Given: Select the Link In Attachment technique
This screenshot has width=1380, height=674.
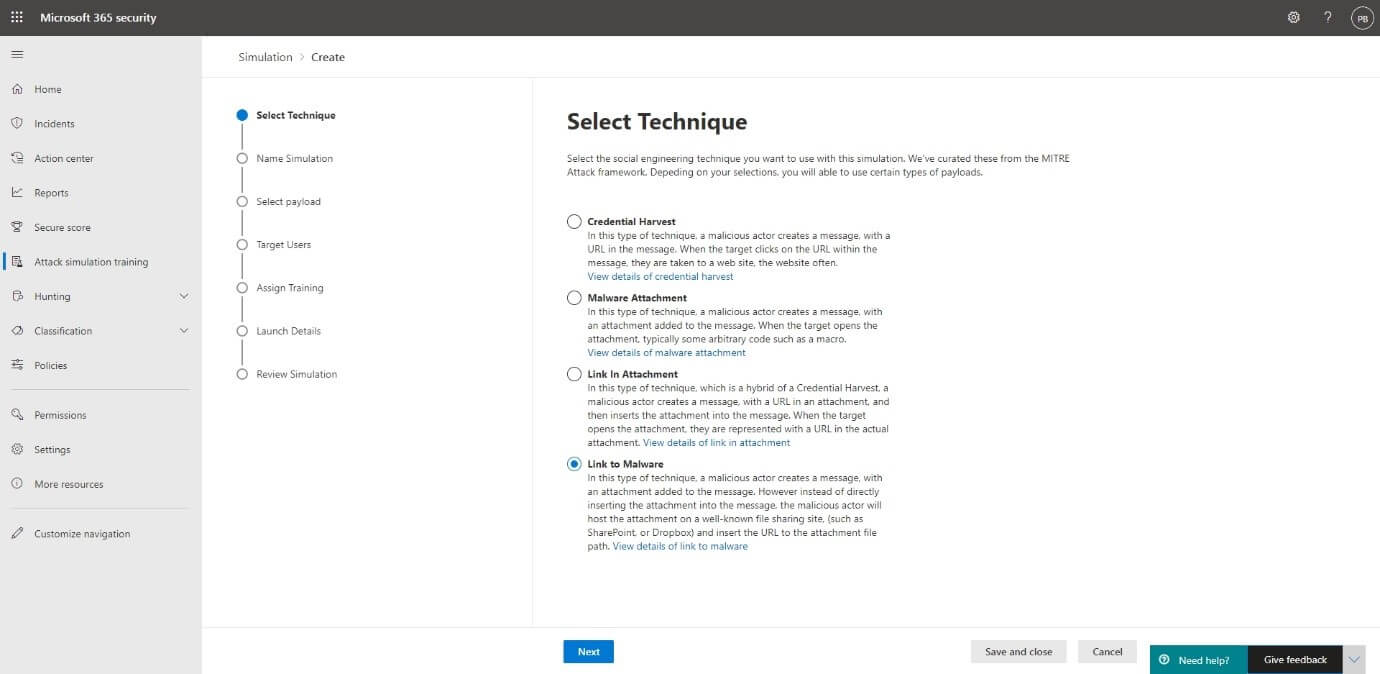Looking at the screenshot, I should [574, 374].
